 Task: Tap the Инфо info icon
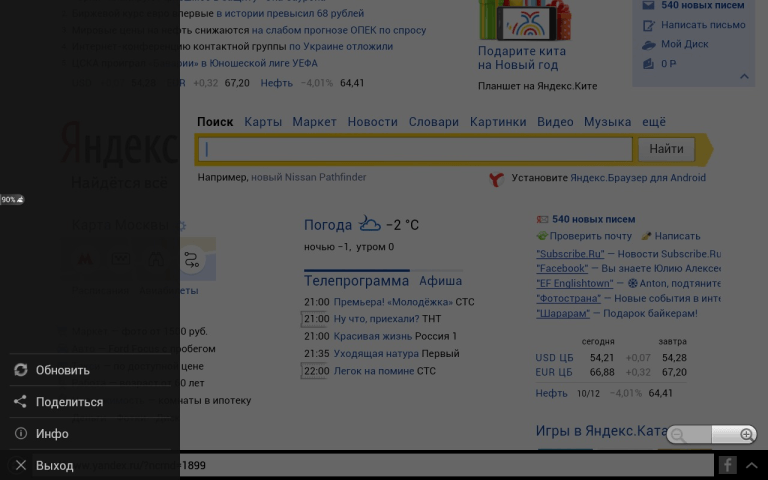(x=20, y=434)
